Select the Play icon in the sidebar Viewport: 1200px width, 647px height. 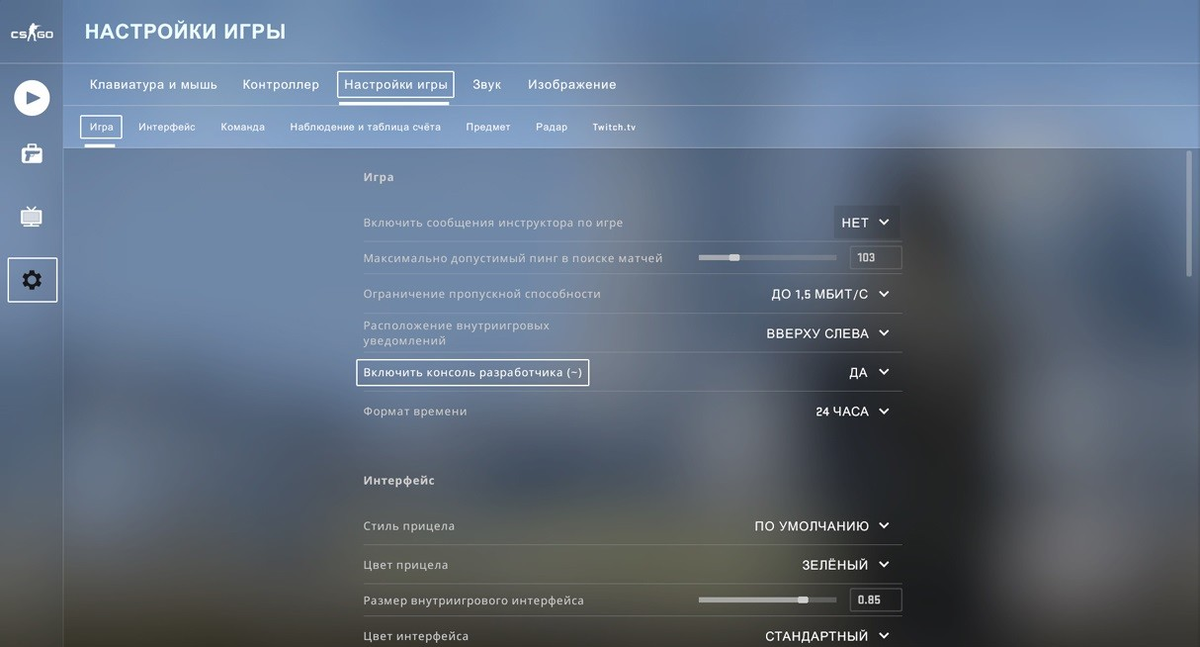[31, 97]
